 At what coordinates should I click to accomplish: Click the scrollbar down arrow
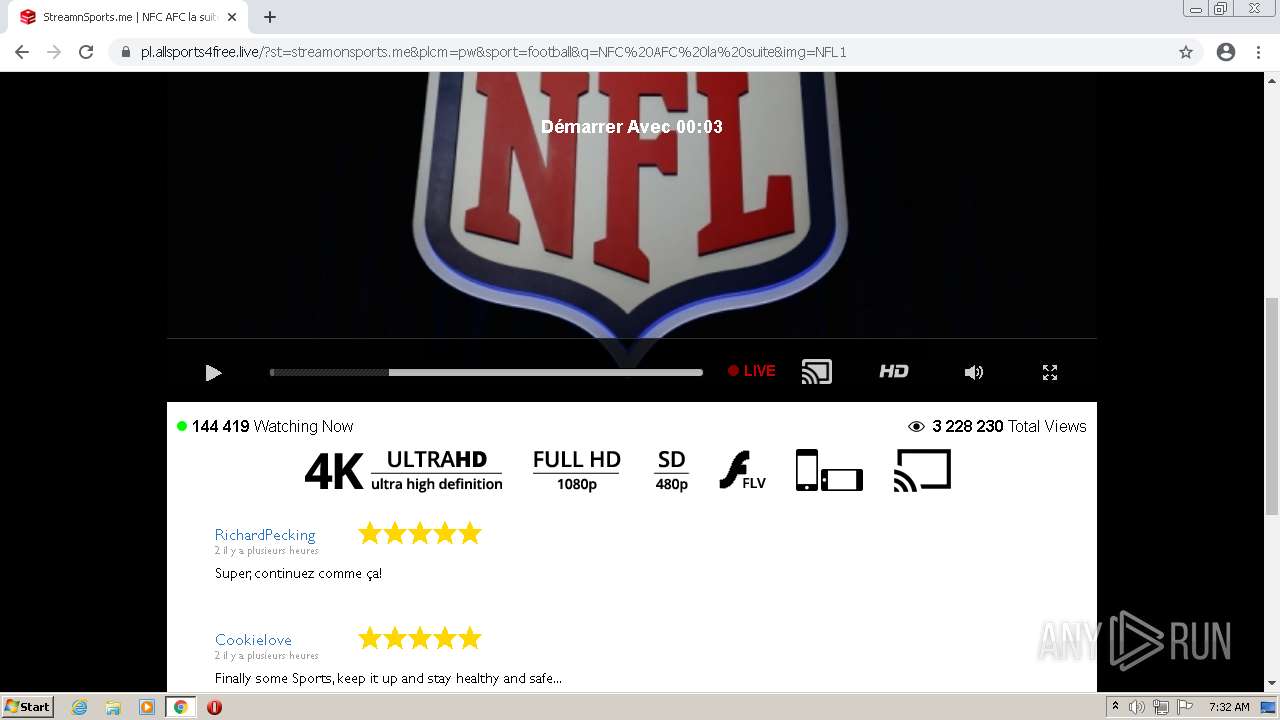click(1272, 684)
